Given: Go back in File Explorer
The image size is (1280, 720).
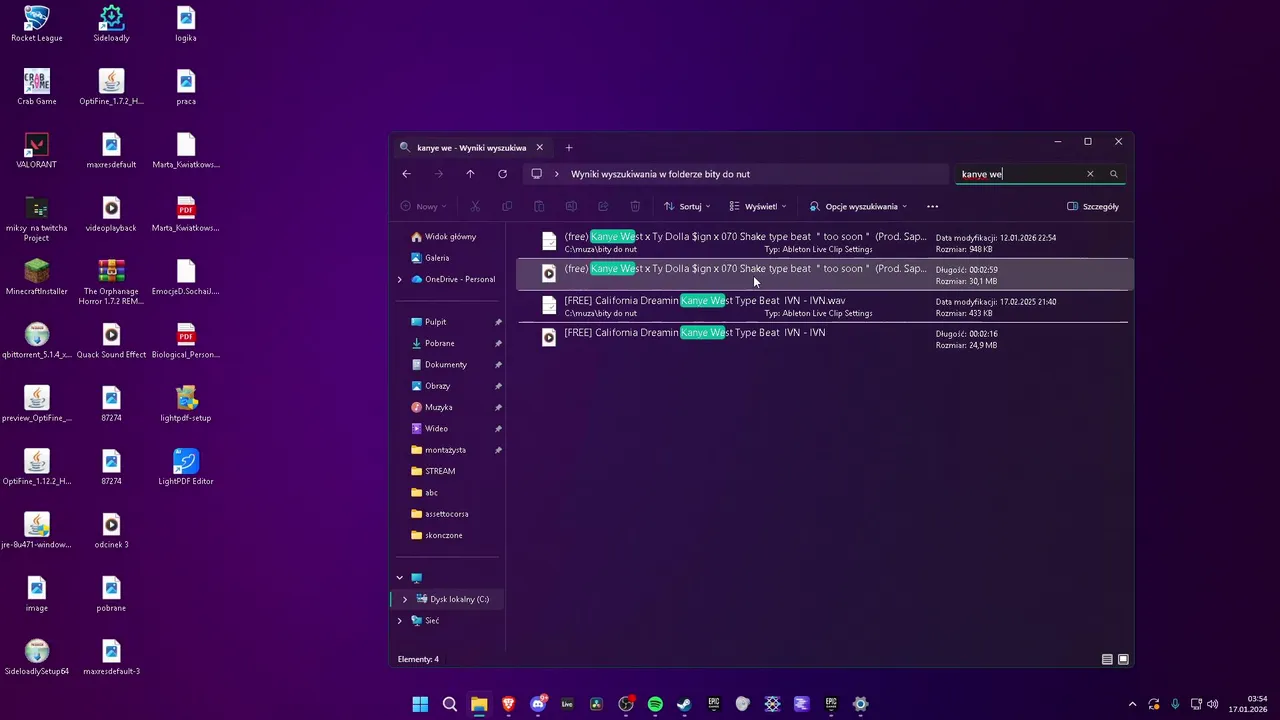Looking at the screenshot, I should 406,174.
